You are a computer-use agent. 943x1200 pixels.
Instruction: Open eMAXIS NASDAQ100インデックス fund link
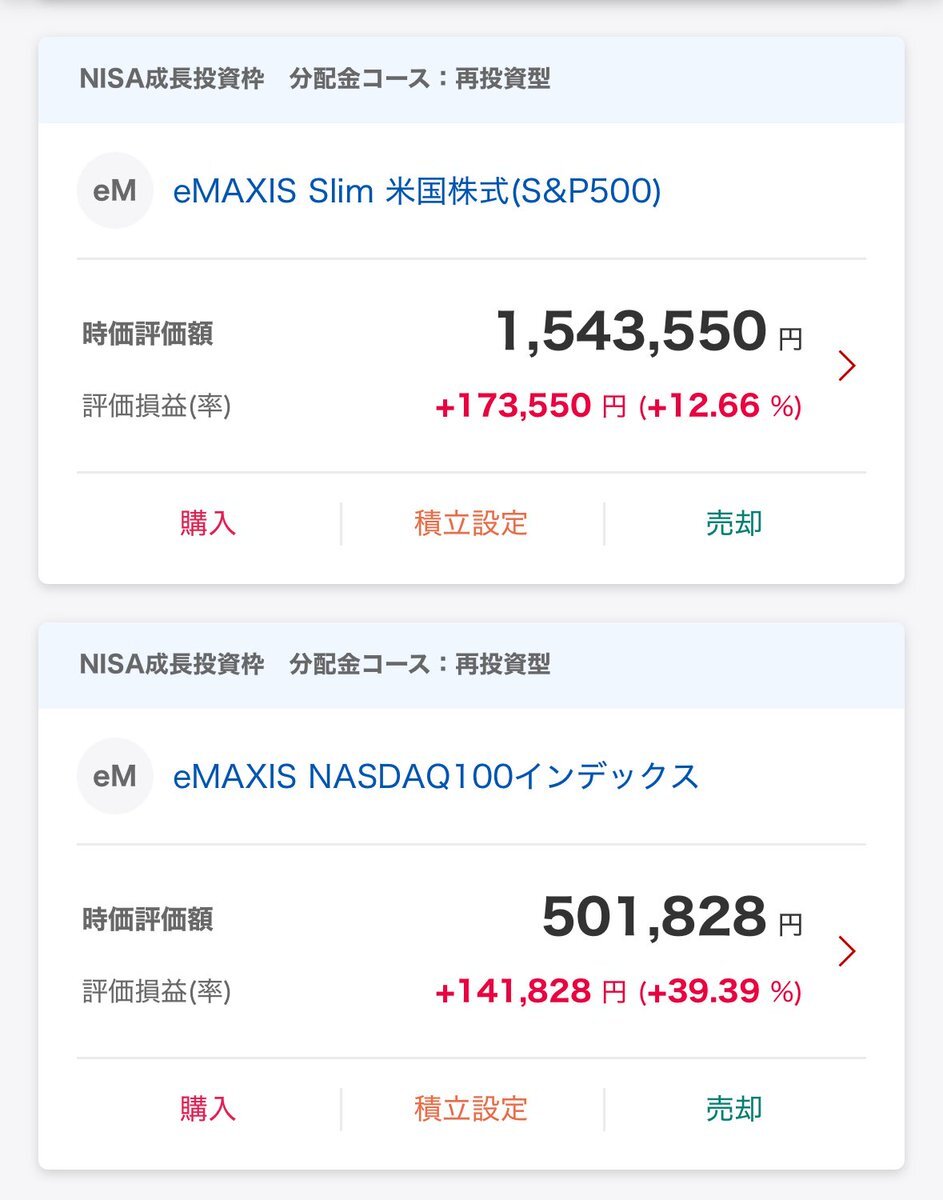click(x=436, y=777)
